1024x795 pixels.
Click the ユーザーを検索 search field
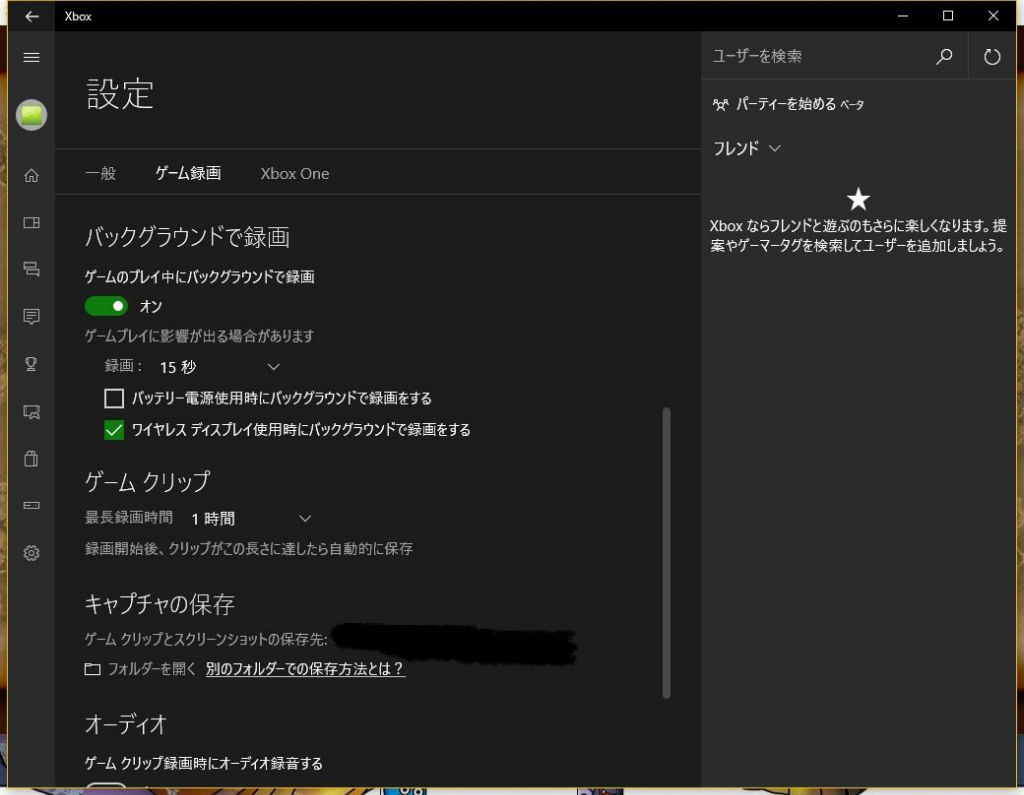click(818, 56)
